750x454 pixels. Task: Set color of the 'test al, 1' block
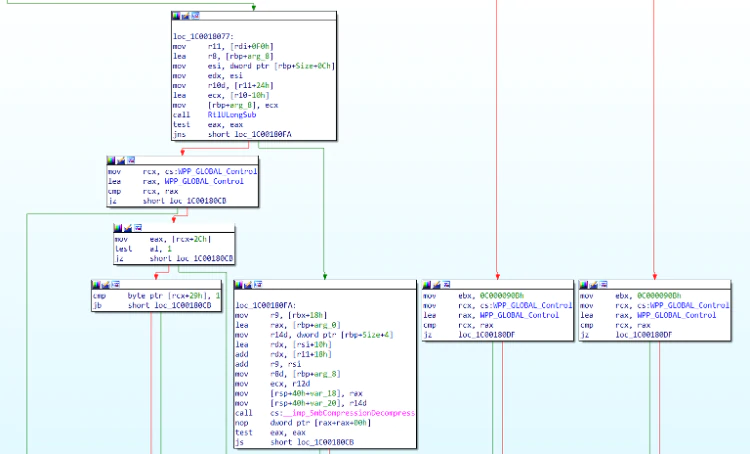point(118,228)
